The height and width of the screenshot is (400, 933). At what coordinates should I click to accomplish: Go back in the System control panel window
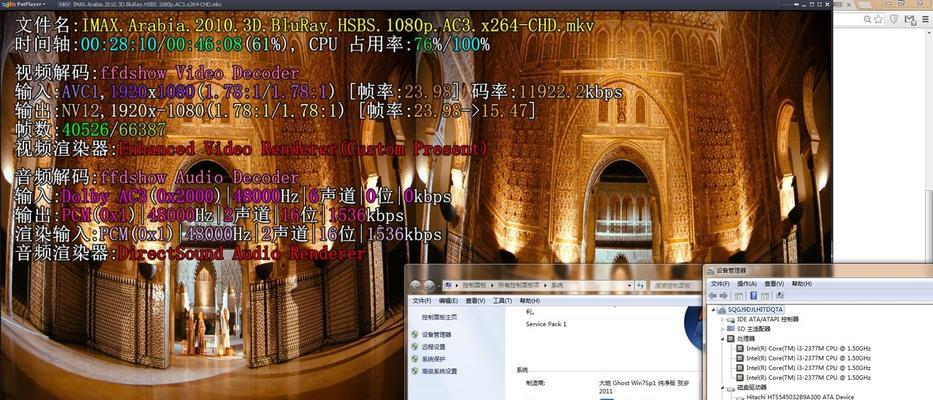415,286
